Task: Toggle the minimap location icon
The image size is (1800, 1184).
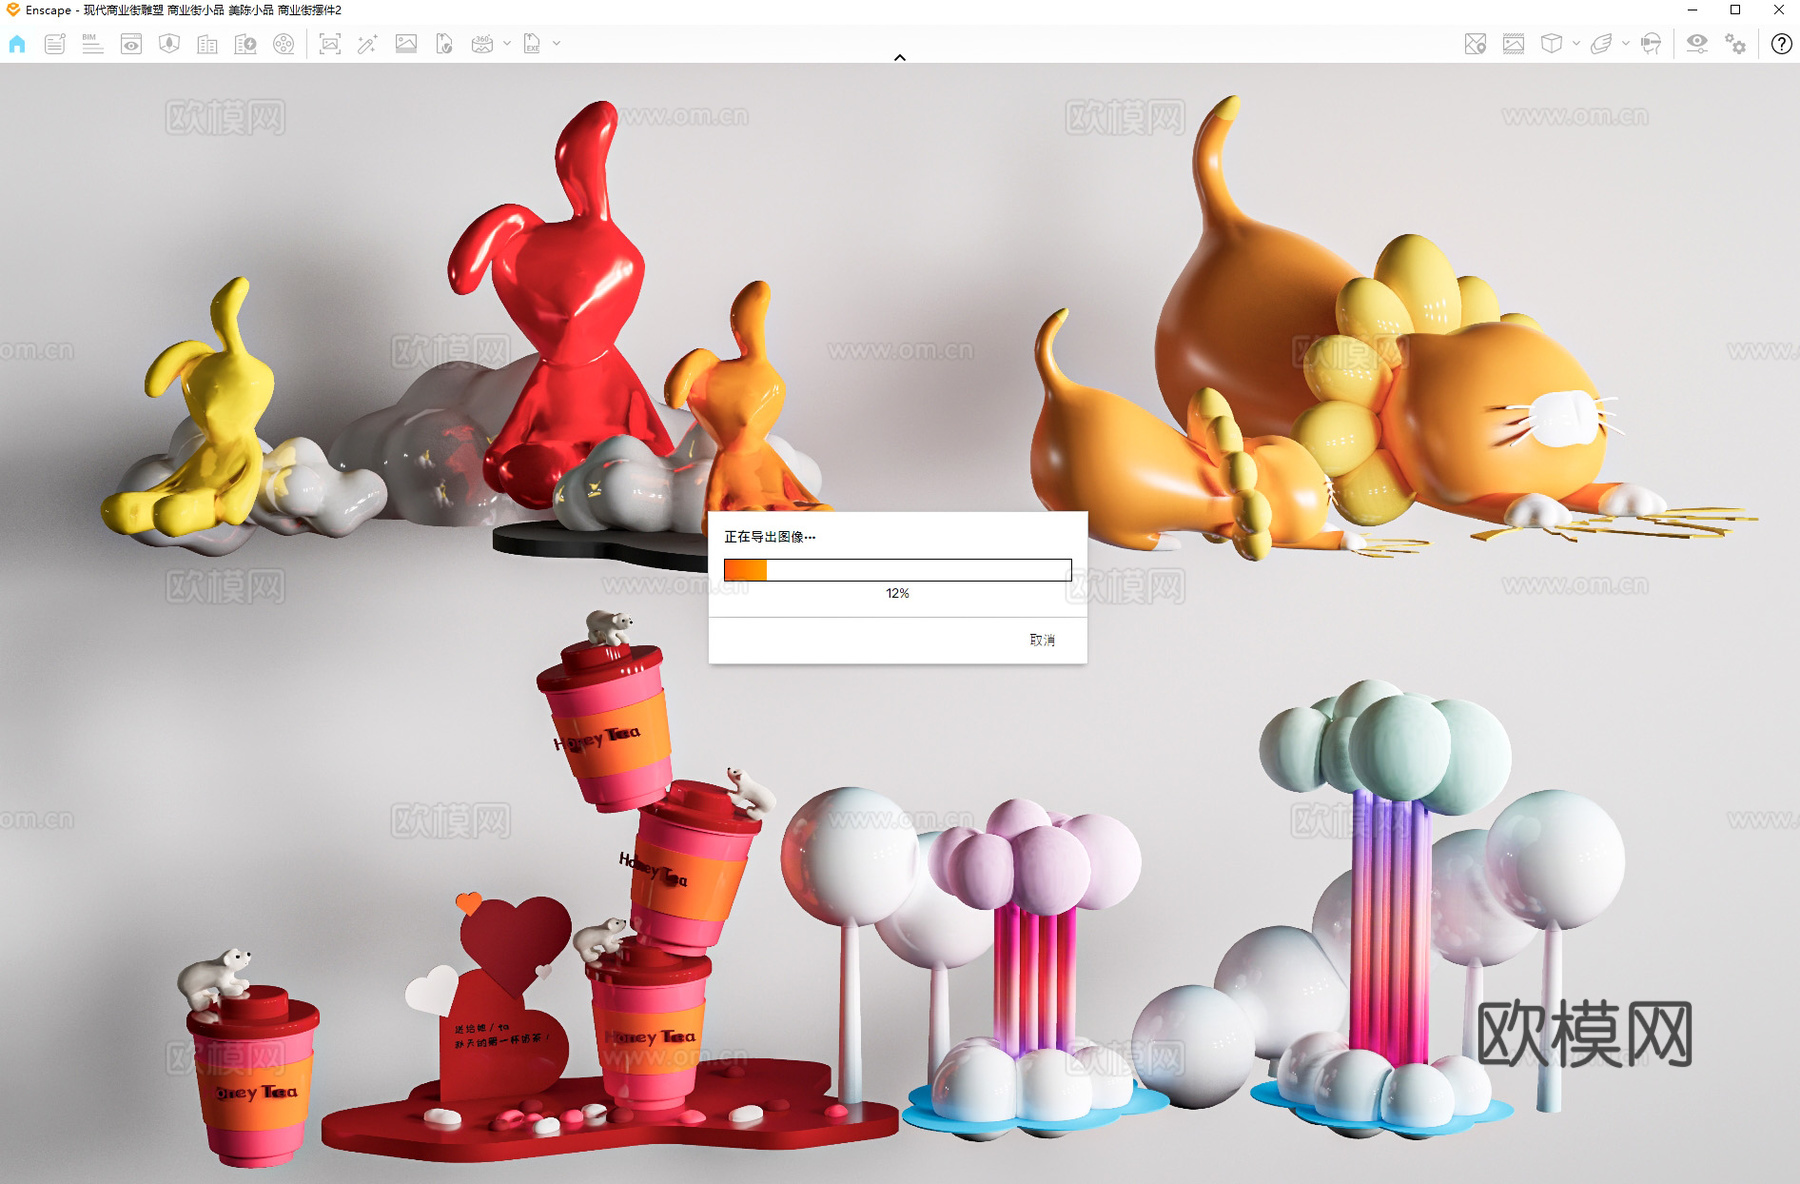Action: pos(1475,44)
